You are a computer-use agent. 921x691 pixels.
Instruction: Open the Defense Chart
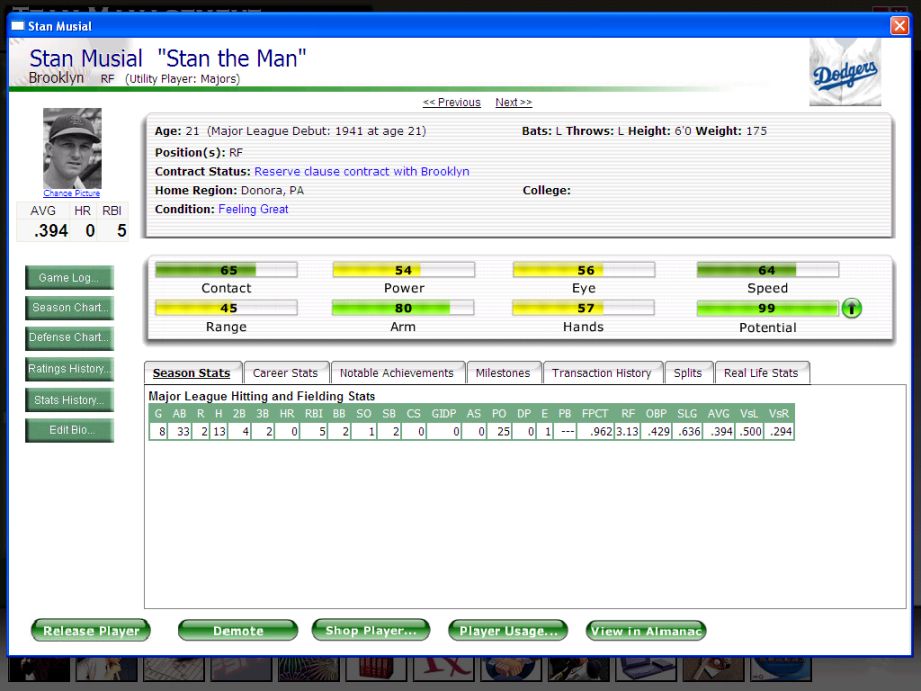[69, 338]
